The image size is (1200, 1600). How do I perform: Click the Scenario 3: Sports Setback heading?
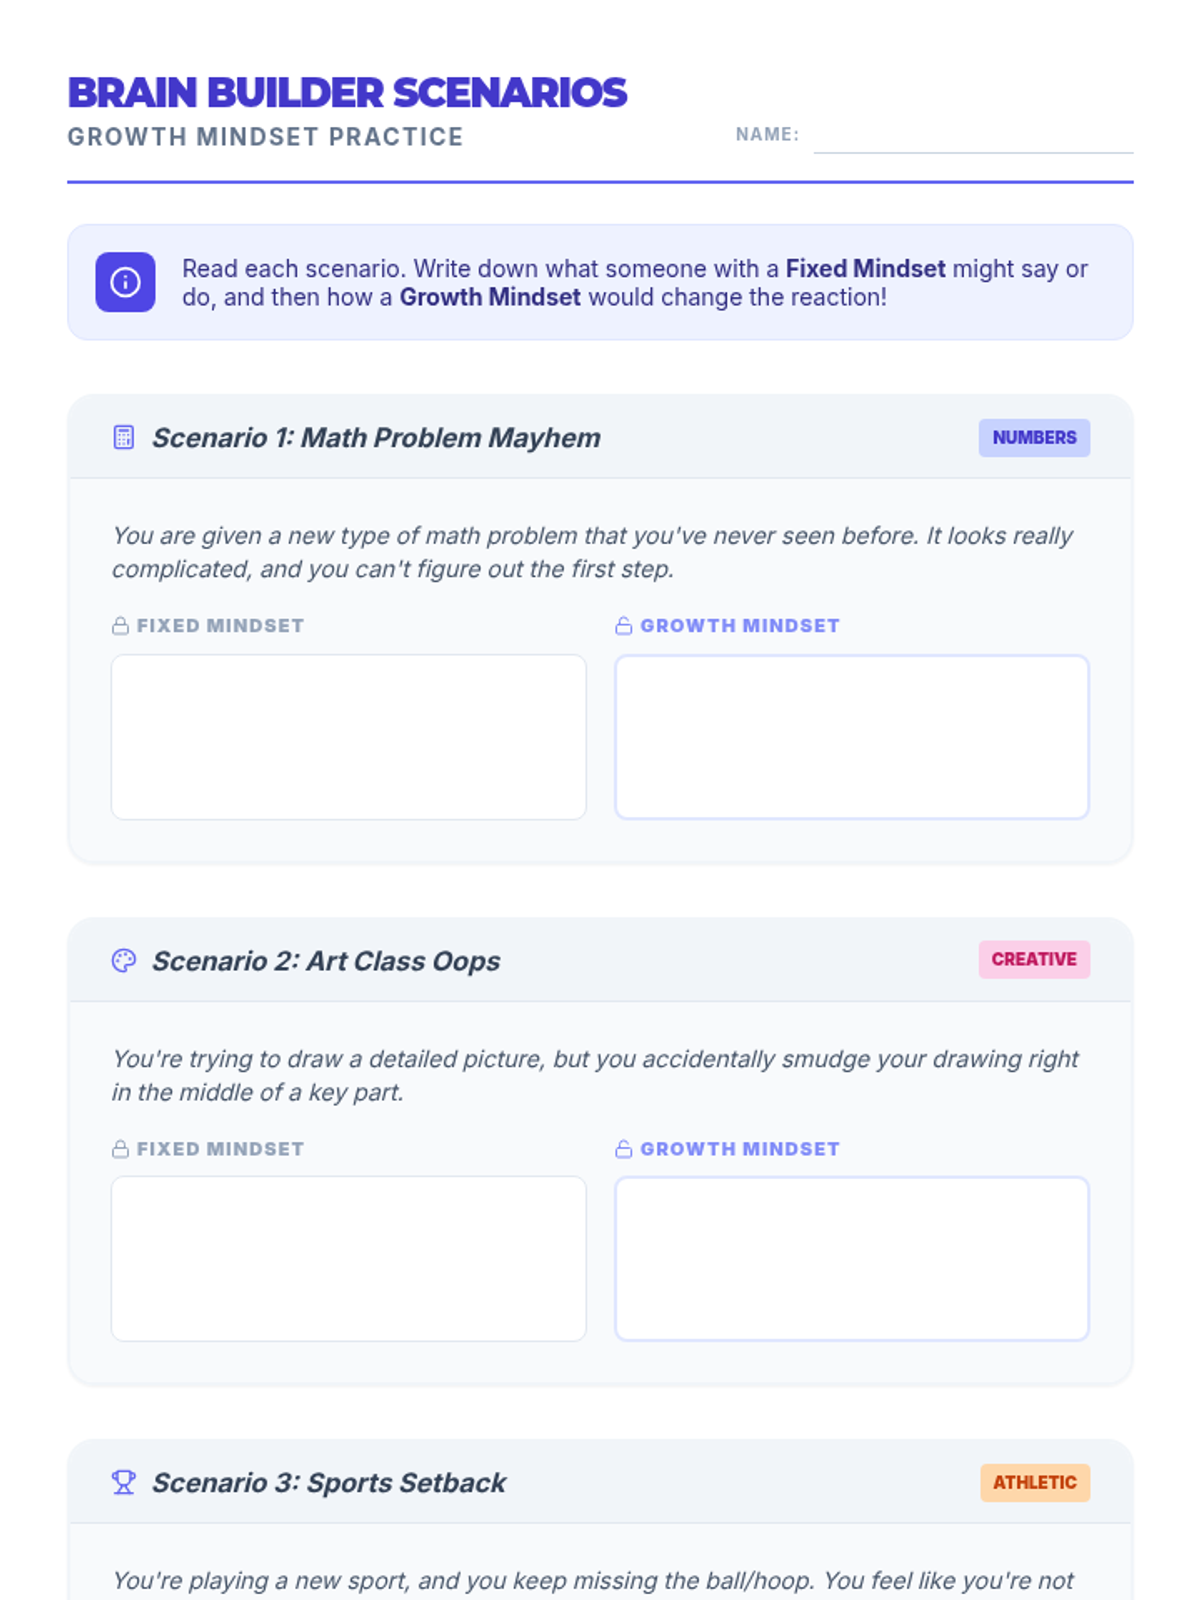tap(329, 1483)
